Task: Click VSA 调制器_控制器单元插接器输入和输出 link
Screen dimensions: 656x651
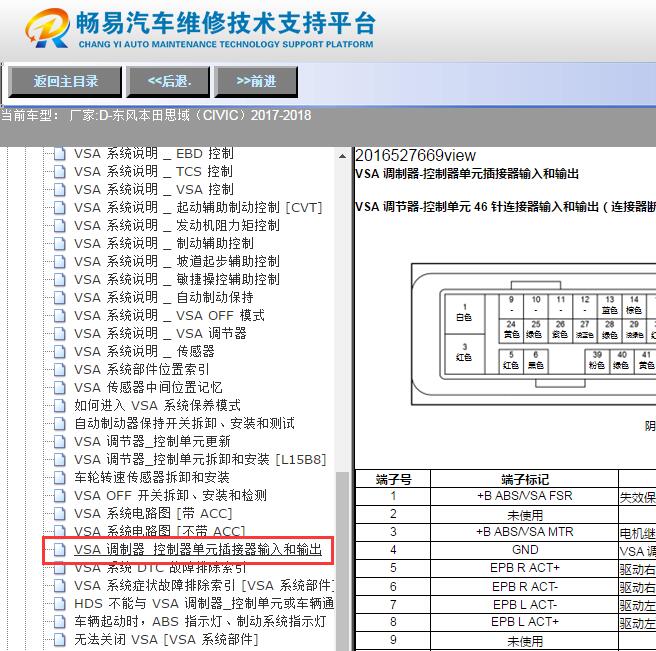Action: 198,549
